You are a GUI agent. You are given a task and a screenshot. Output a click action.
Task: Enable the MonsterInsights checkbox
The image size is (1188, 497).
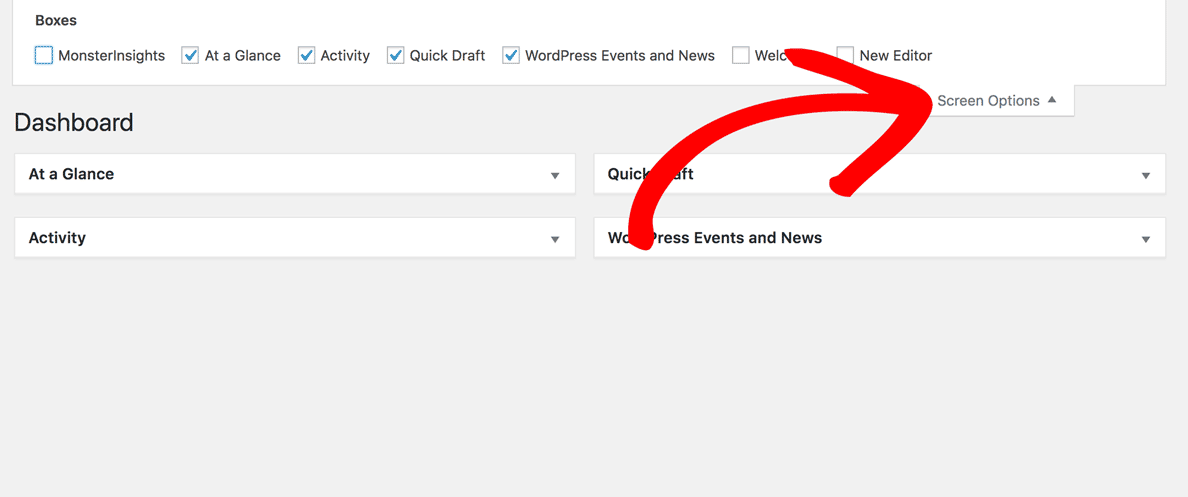pyautogui.click(x=43, y=55)
